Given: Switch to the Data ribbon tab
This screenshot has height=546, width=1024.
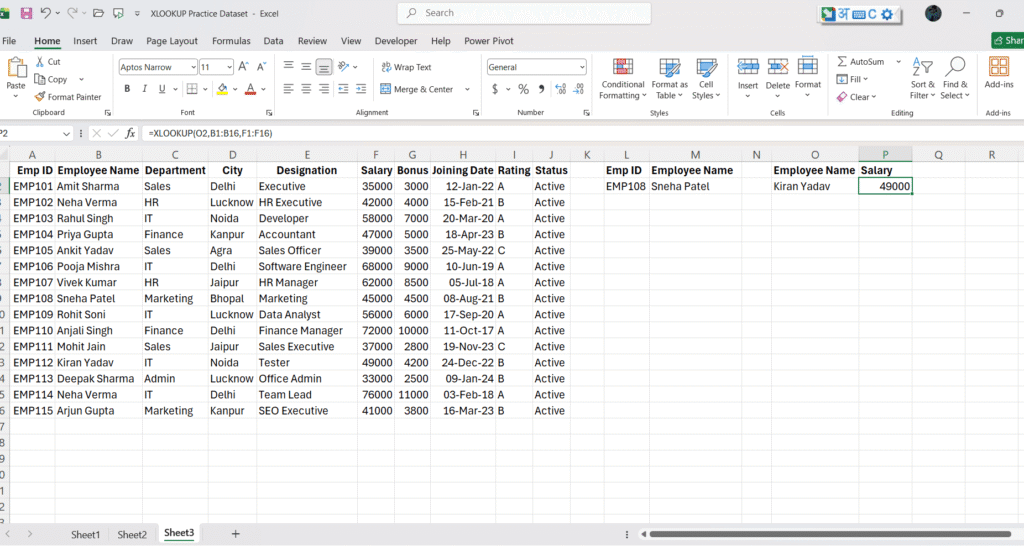Looking at the screenshot, I should [x=274, y=40].
